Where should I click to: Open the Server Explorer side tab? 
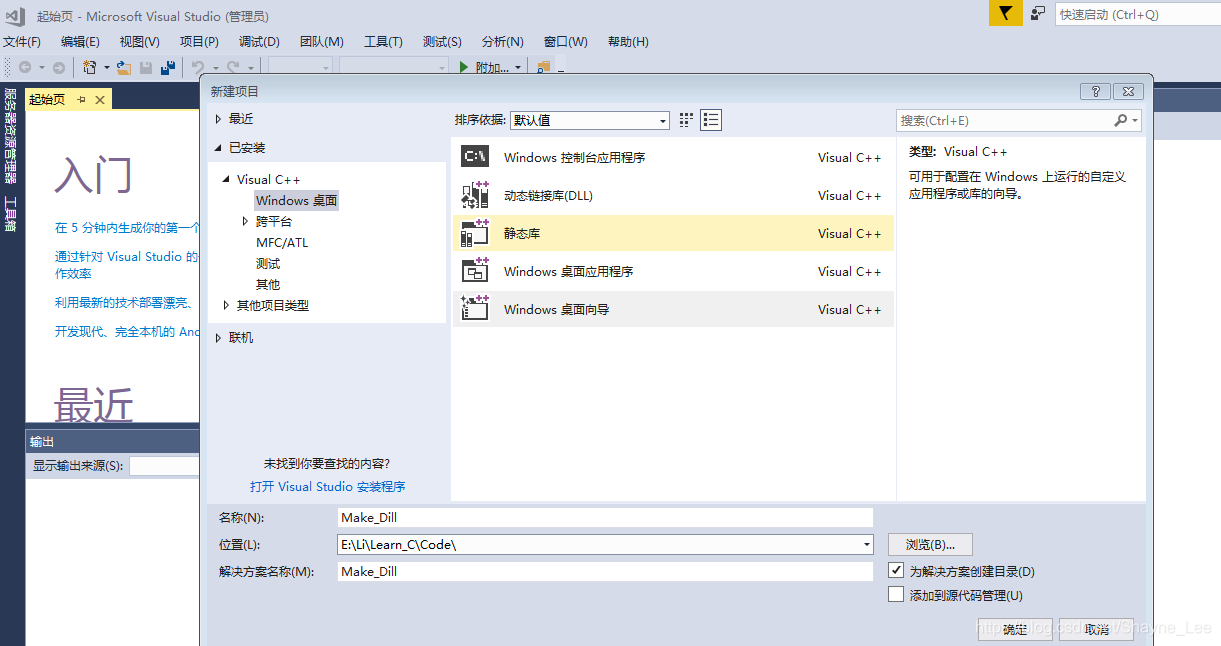point(10,136)
